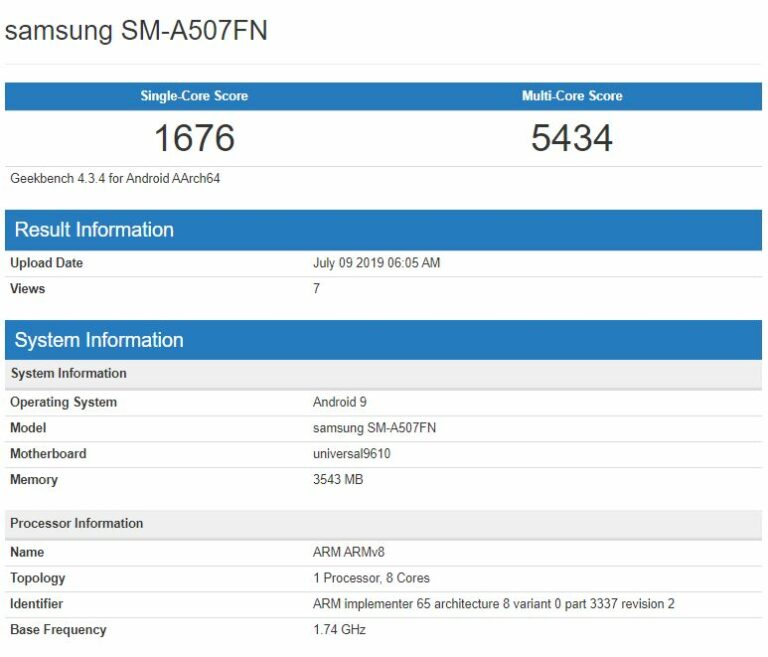Click the Views count value 7
The width and height of the screenshot is (768, 657).
point(317,289)
